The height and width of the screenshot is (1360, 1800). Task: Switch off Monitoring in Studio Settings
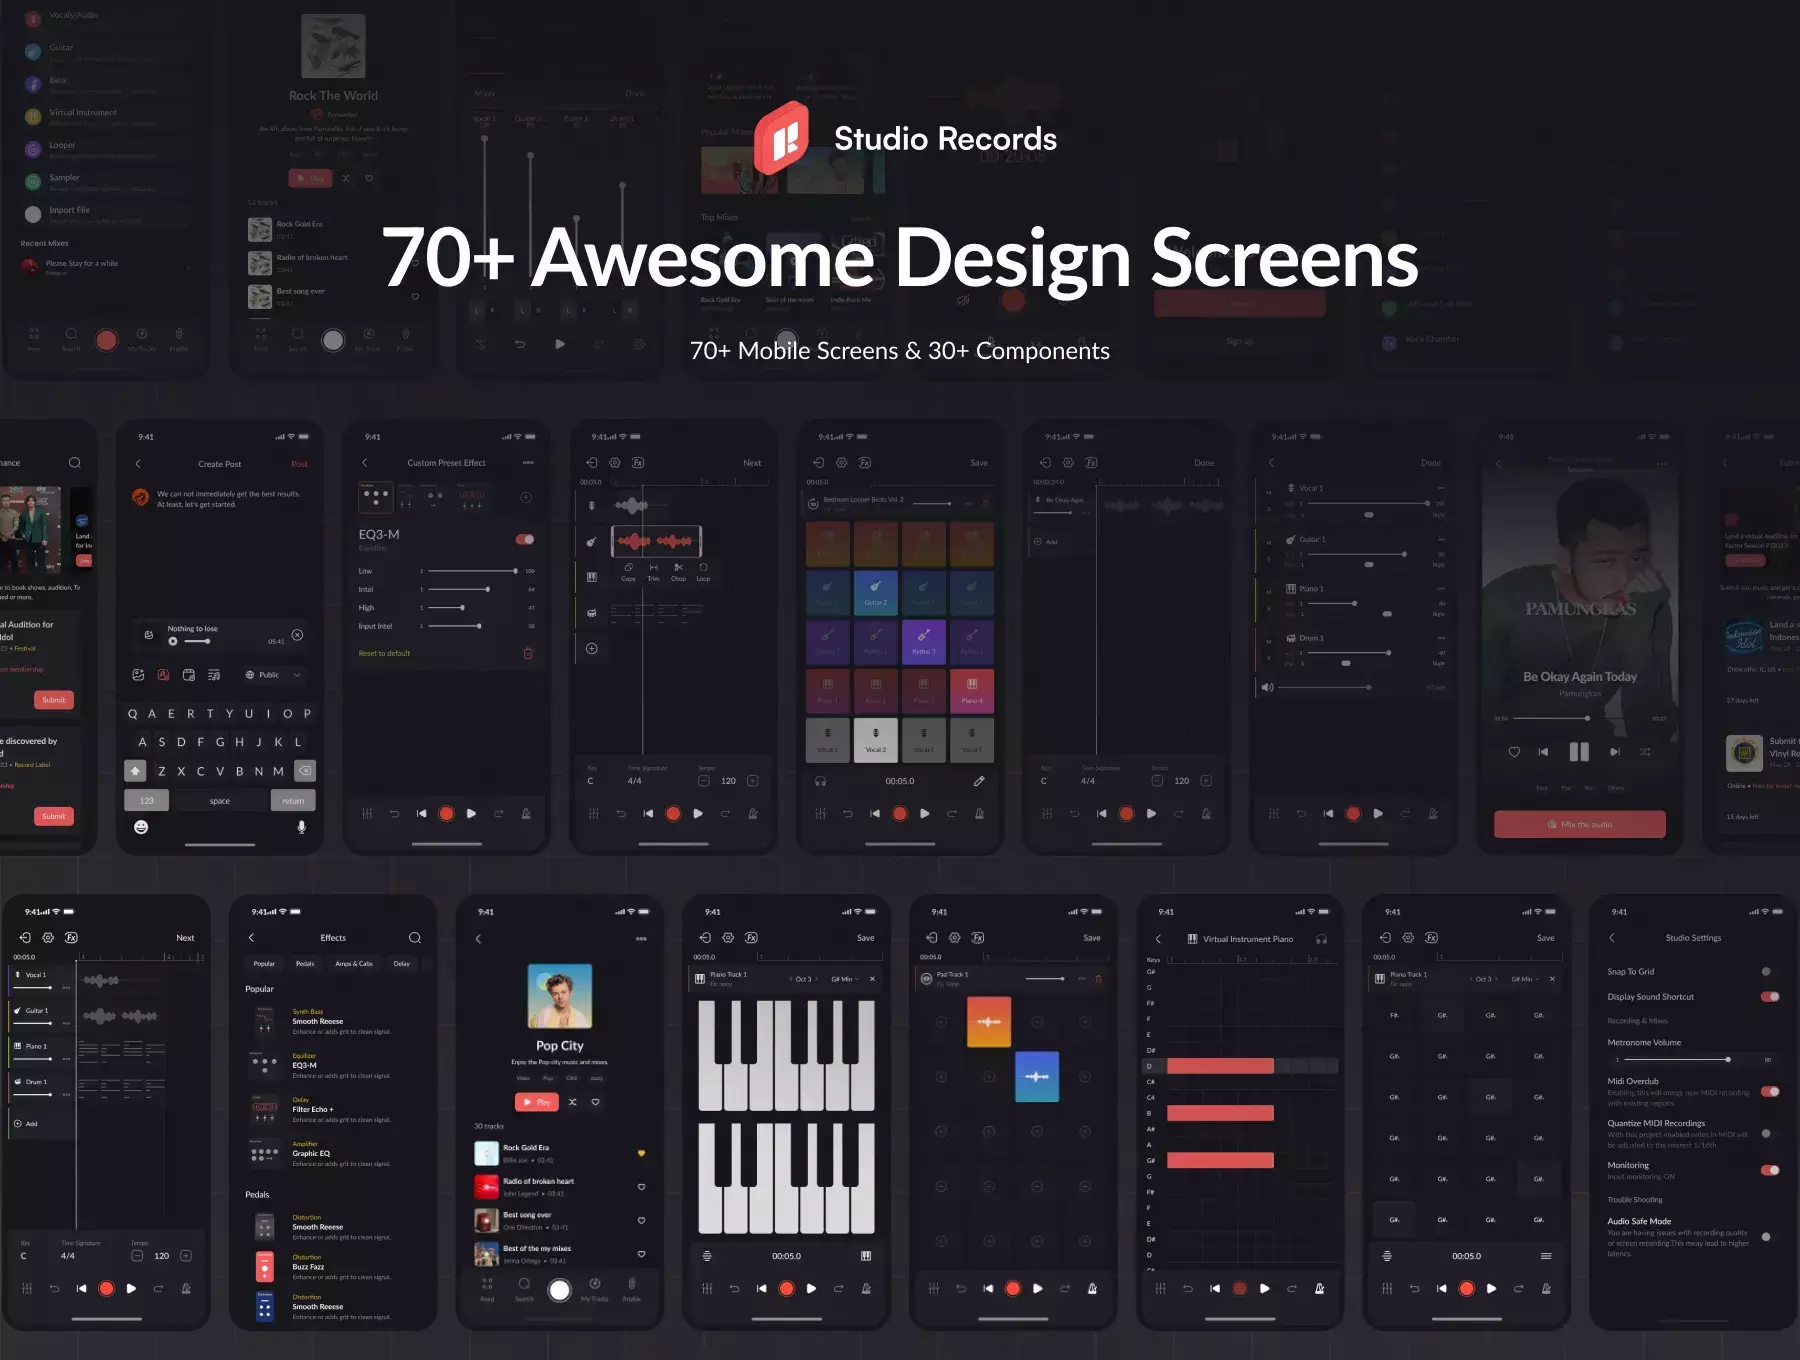pos(1770,1170)
